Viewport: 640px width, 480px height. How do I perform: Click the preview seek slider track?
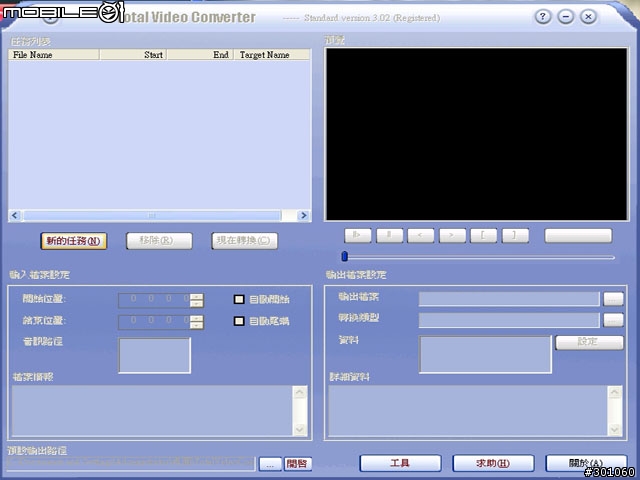point(480,257)
